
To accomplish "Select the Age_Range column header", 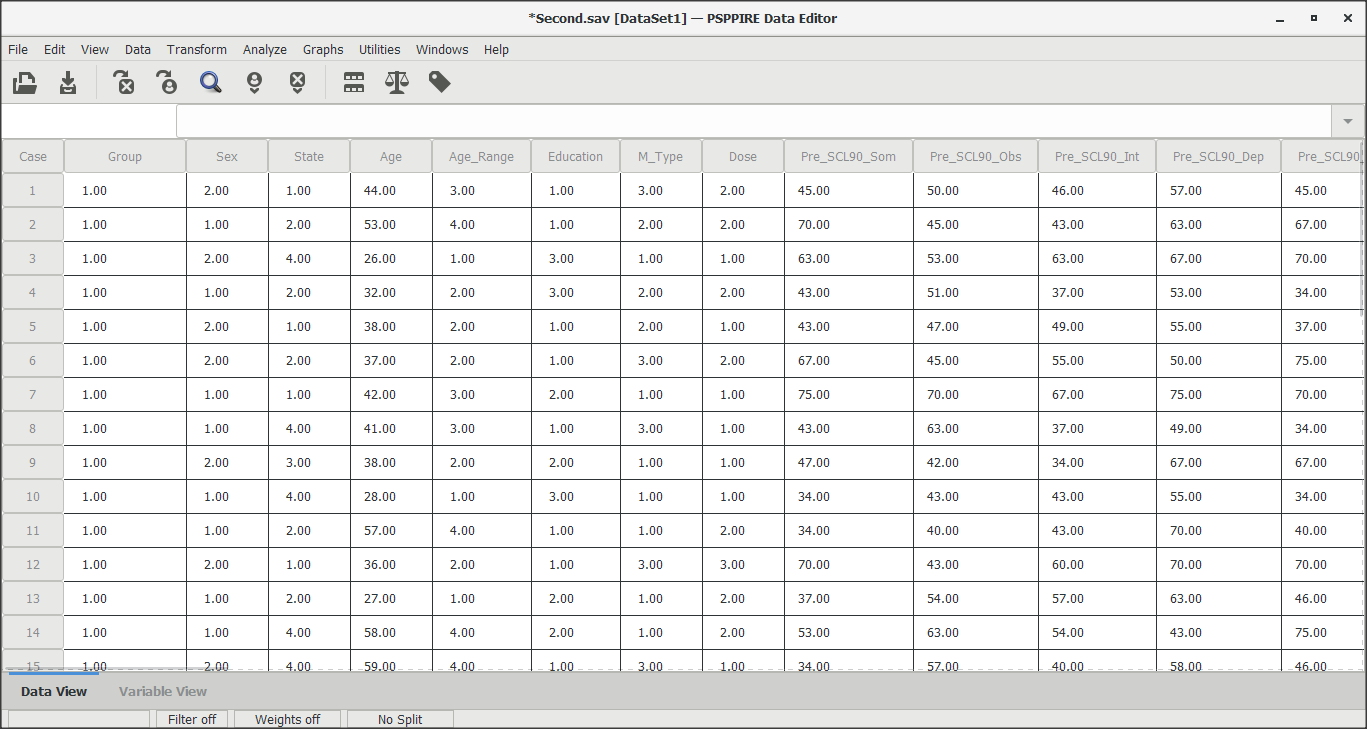I will [481, 156].
